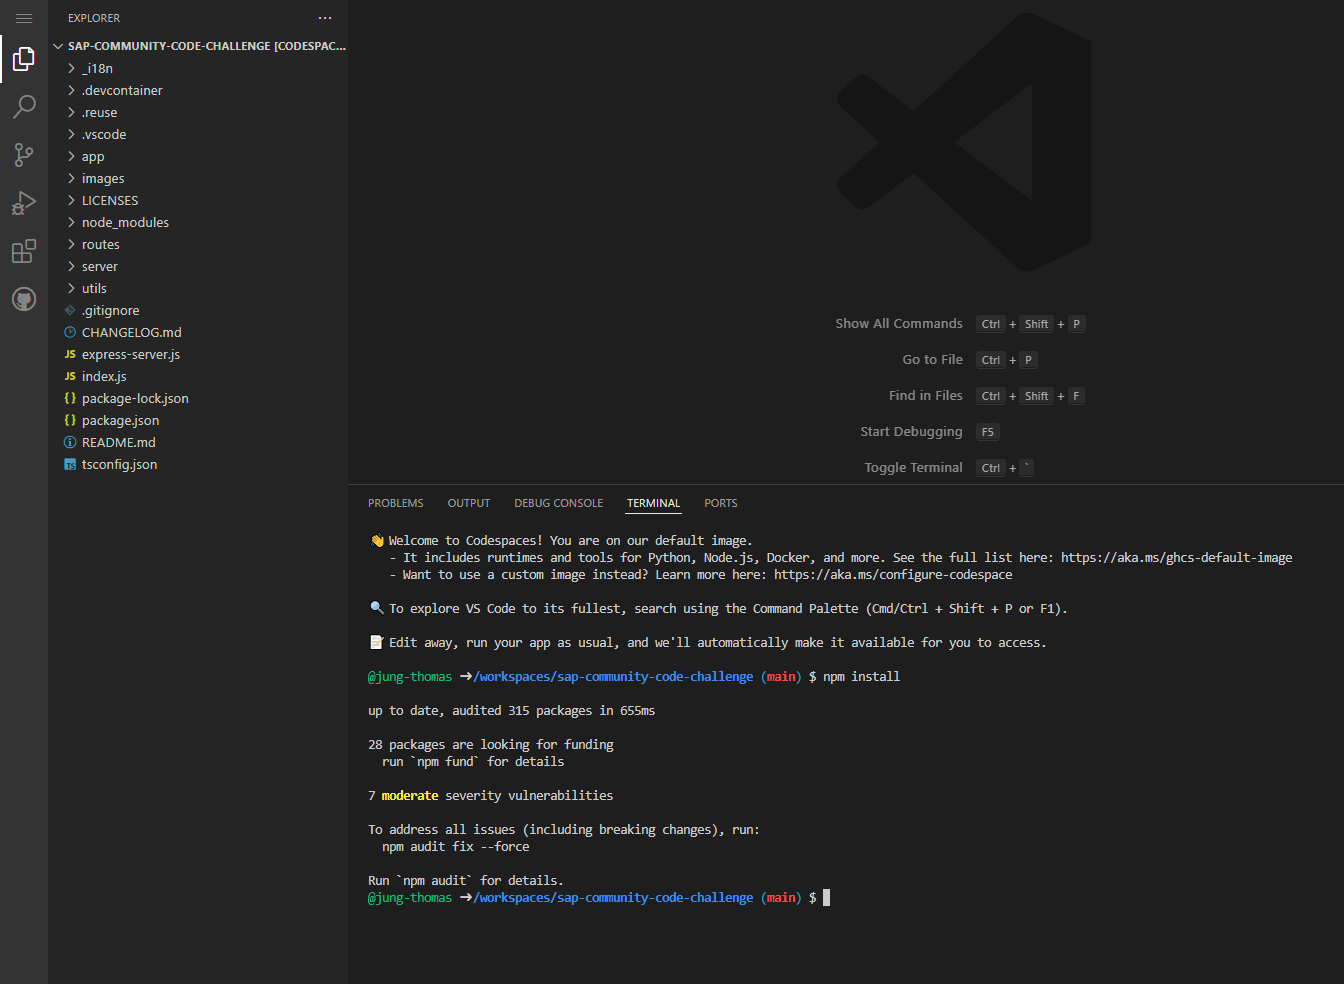Expand the _i18n folder
Screen dimensions: 1344x984
tap(71, 68)
